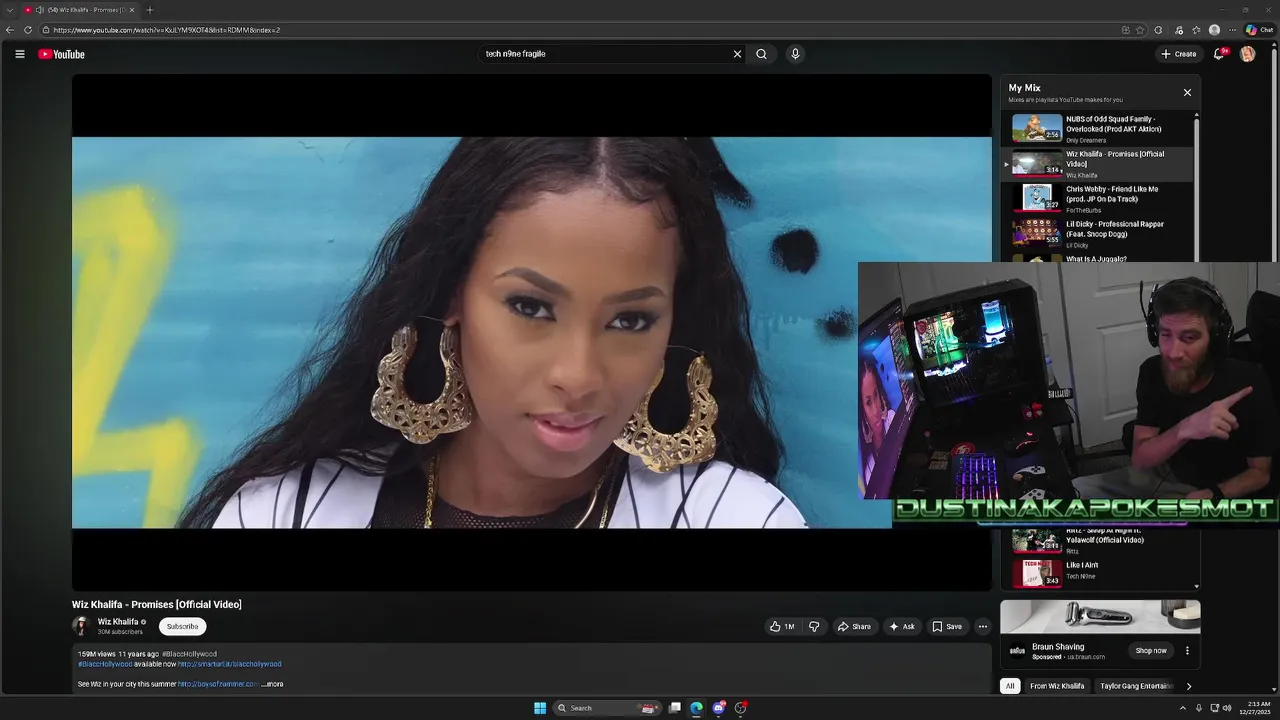Clear the search box with the X icon
This screenshot has height=720, width=1280.
point(737,54)
